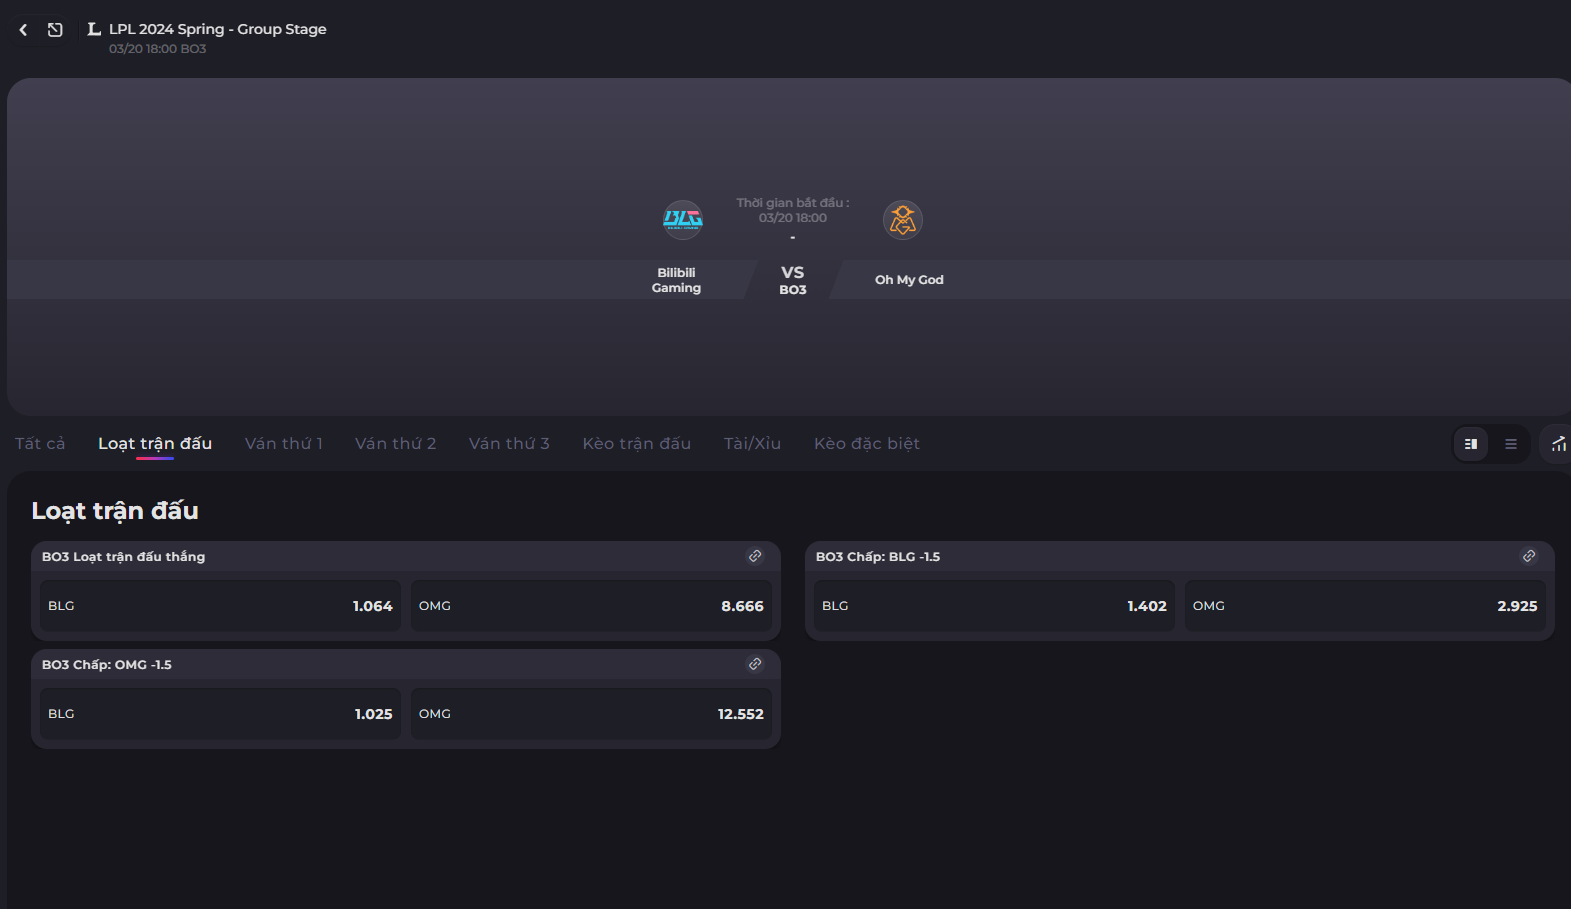Open the statistics chart icon

(1558, 444)
